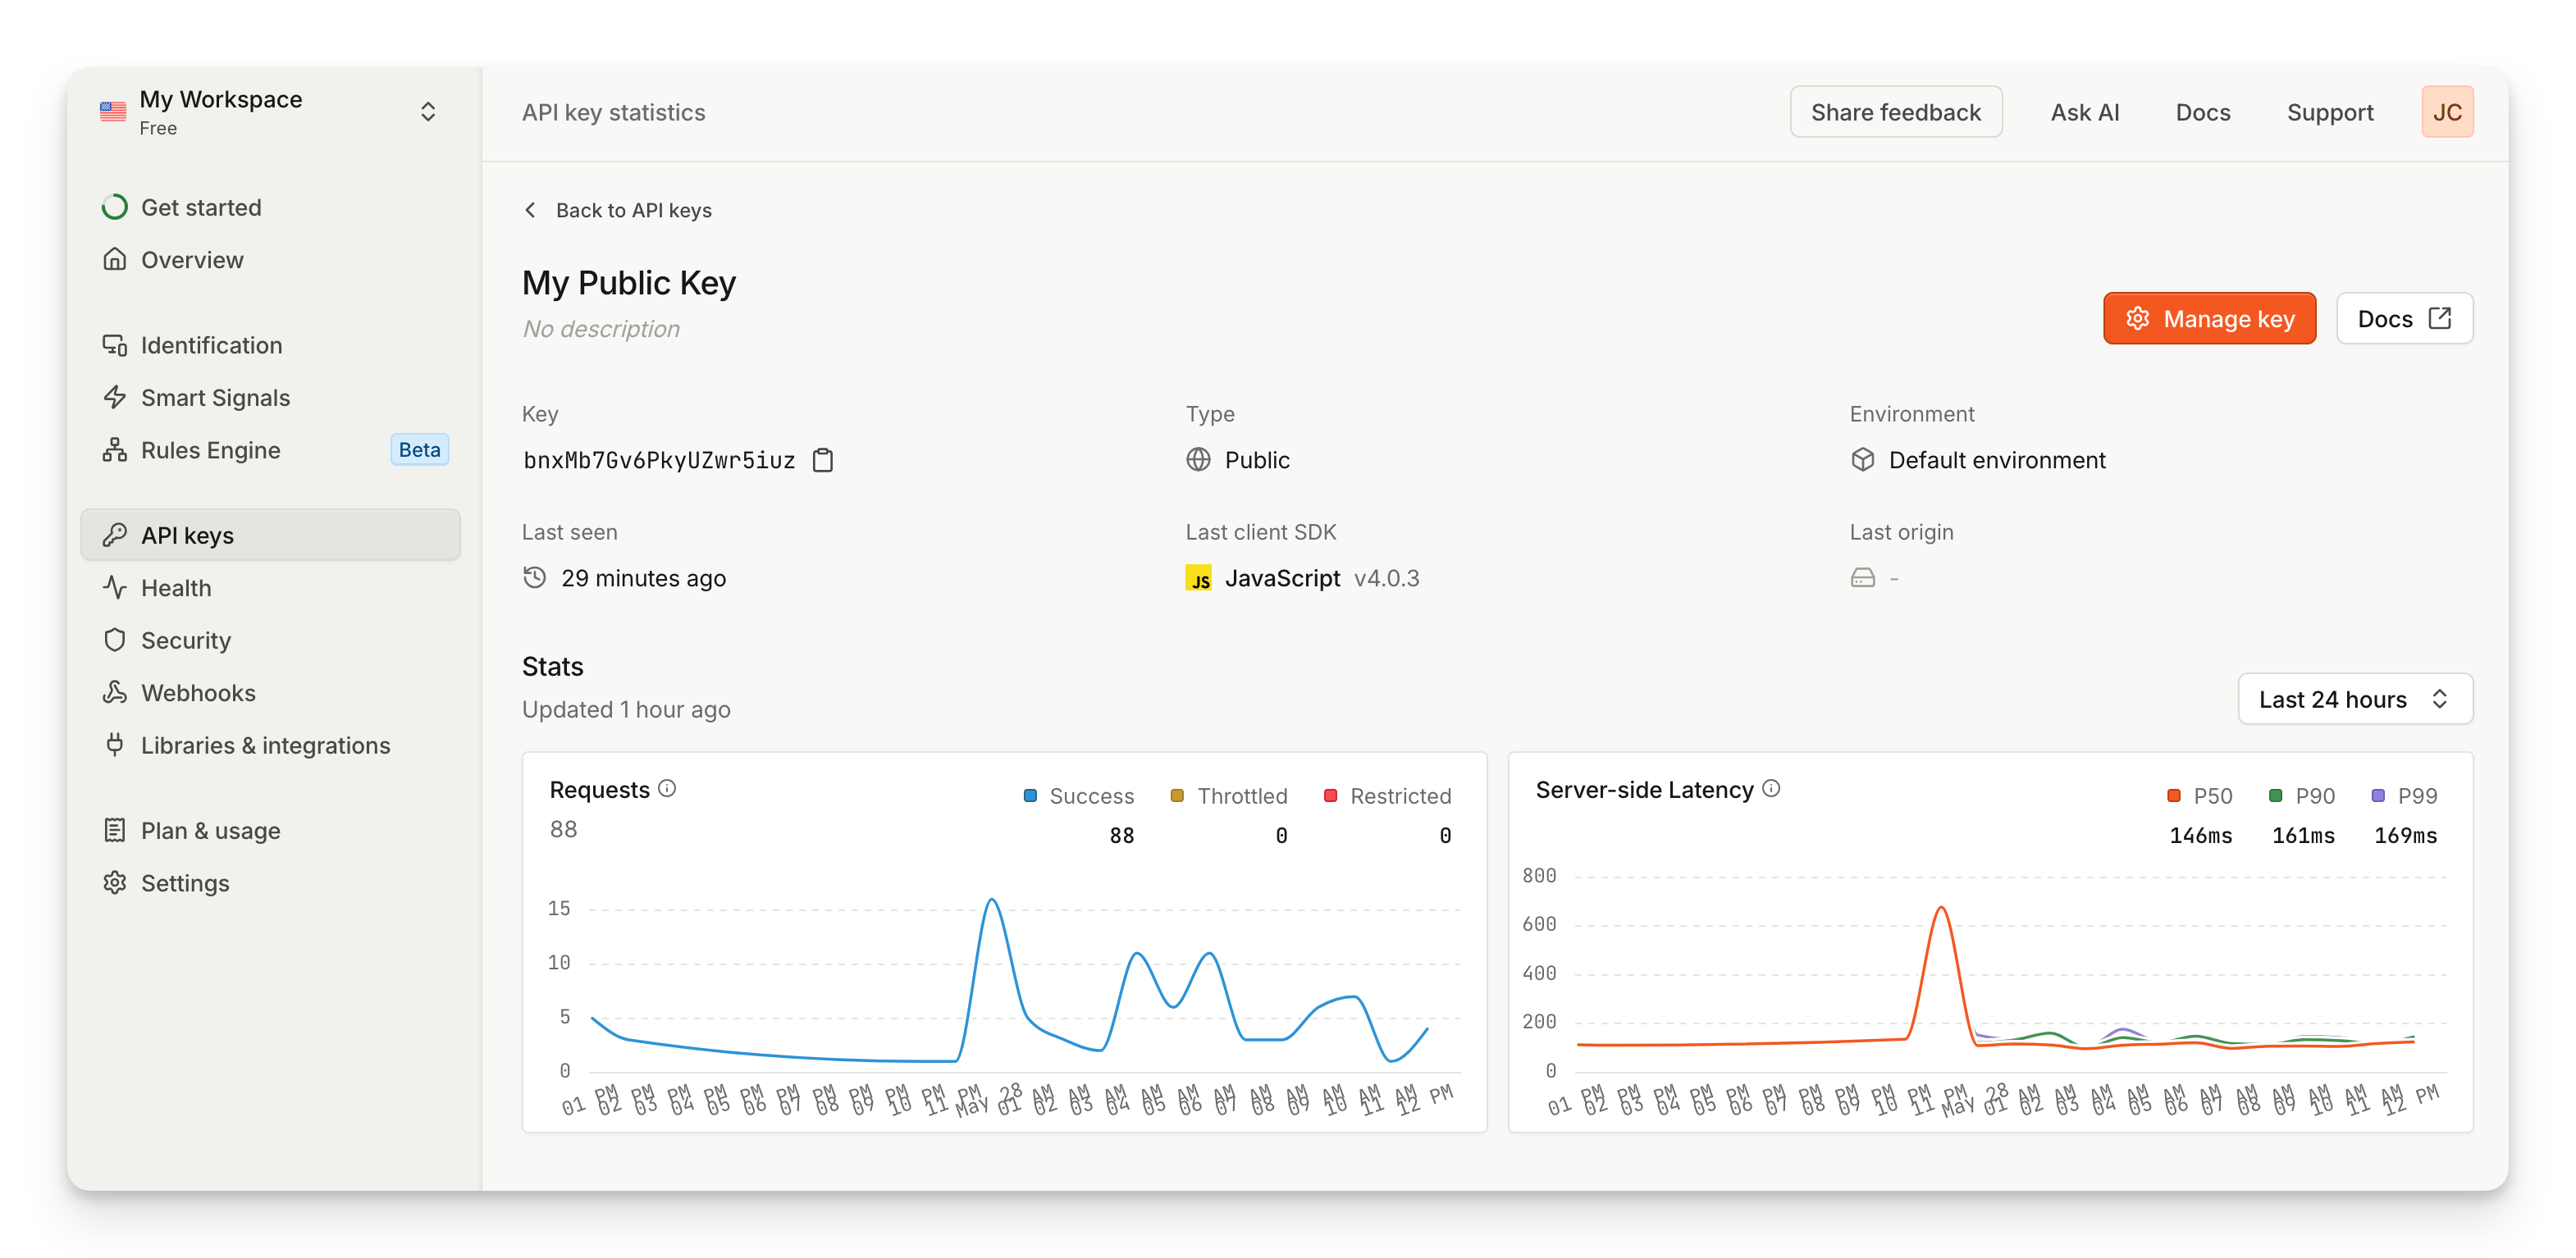Open the Docs external link button
The image size is (2576, 1258).
(x=2404, y=319)
